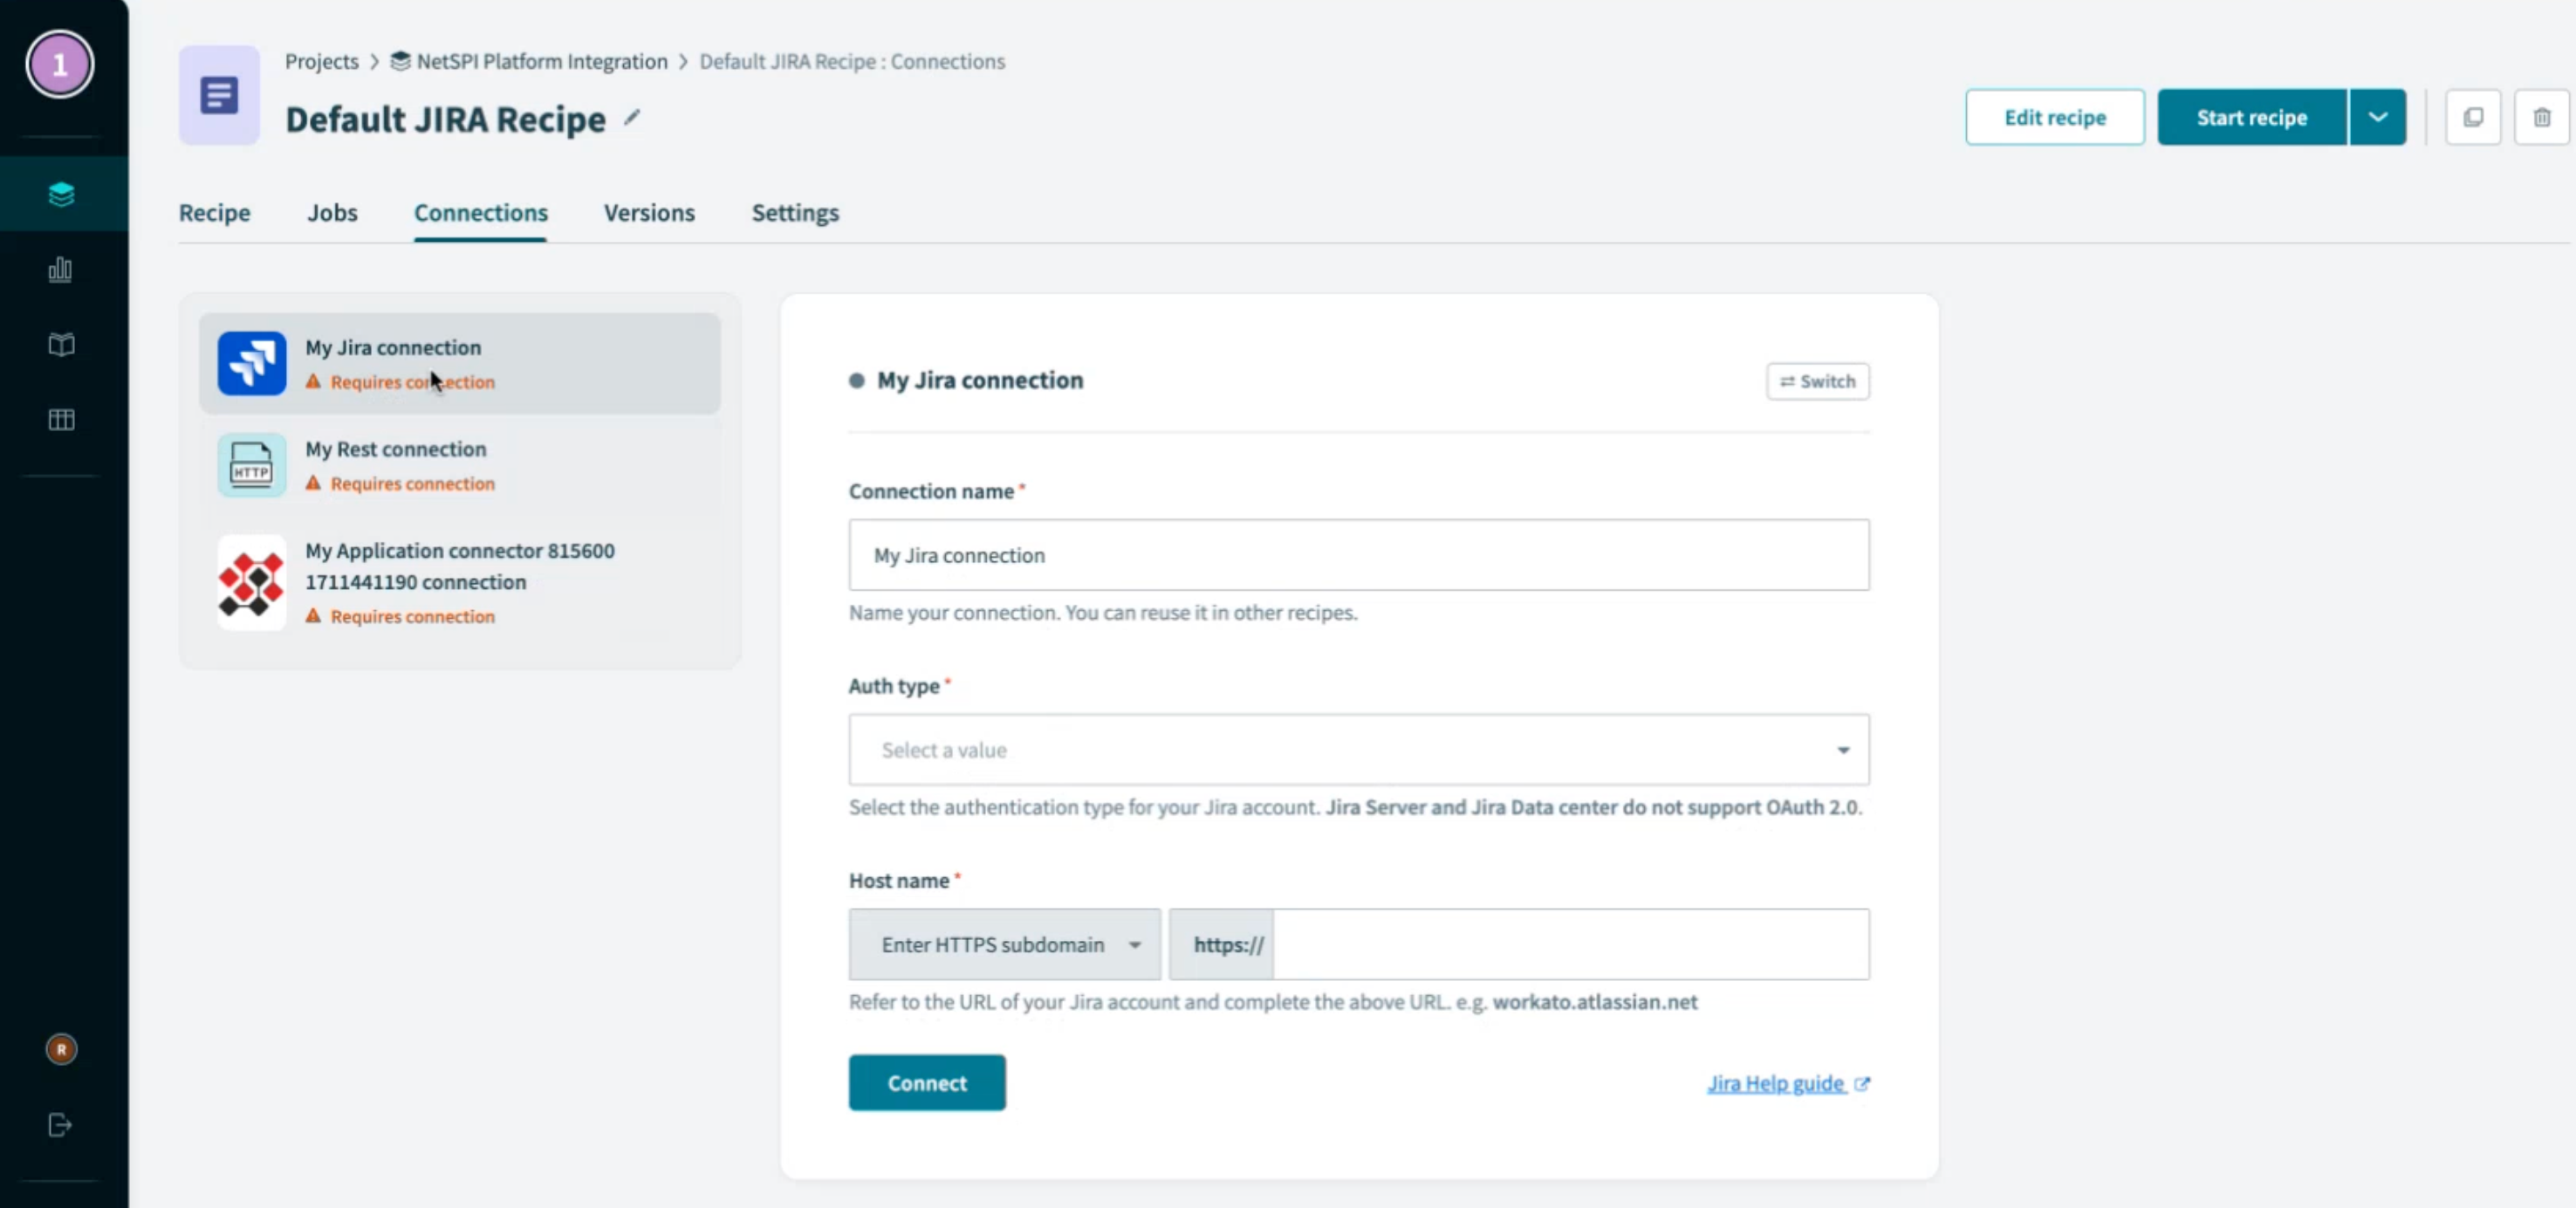Click warning icon under Application connector connection
The width and height of the screenshot is (2576, 1208).
(x=313, y=616)
